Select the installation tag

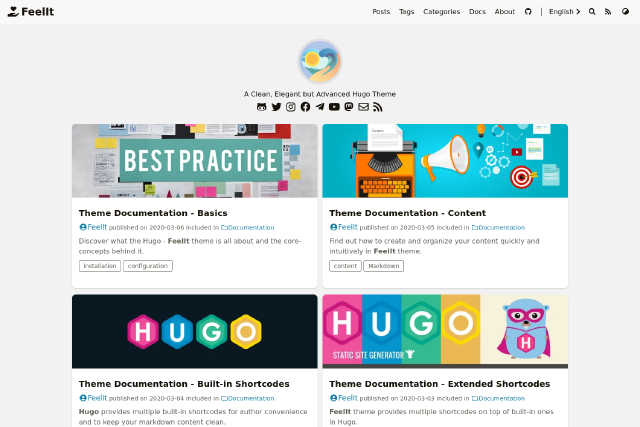(99, 266)
